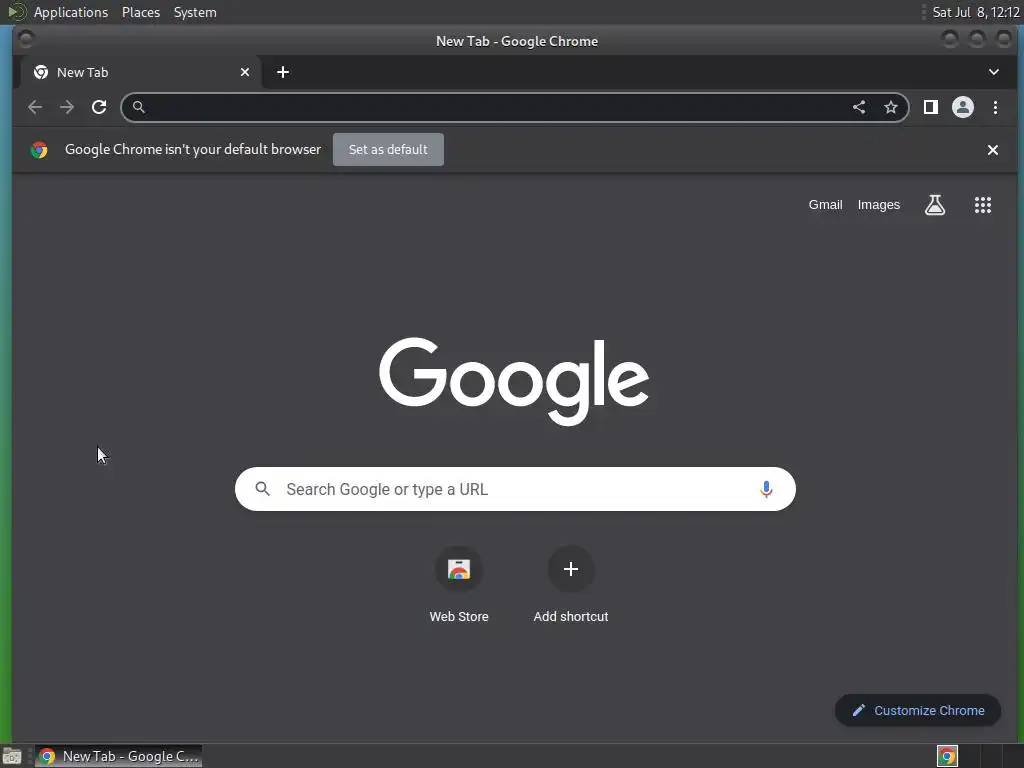This screenshot has width=1024, height=768.
Task: Click Set as default button
Action: click(388, 150)
